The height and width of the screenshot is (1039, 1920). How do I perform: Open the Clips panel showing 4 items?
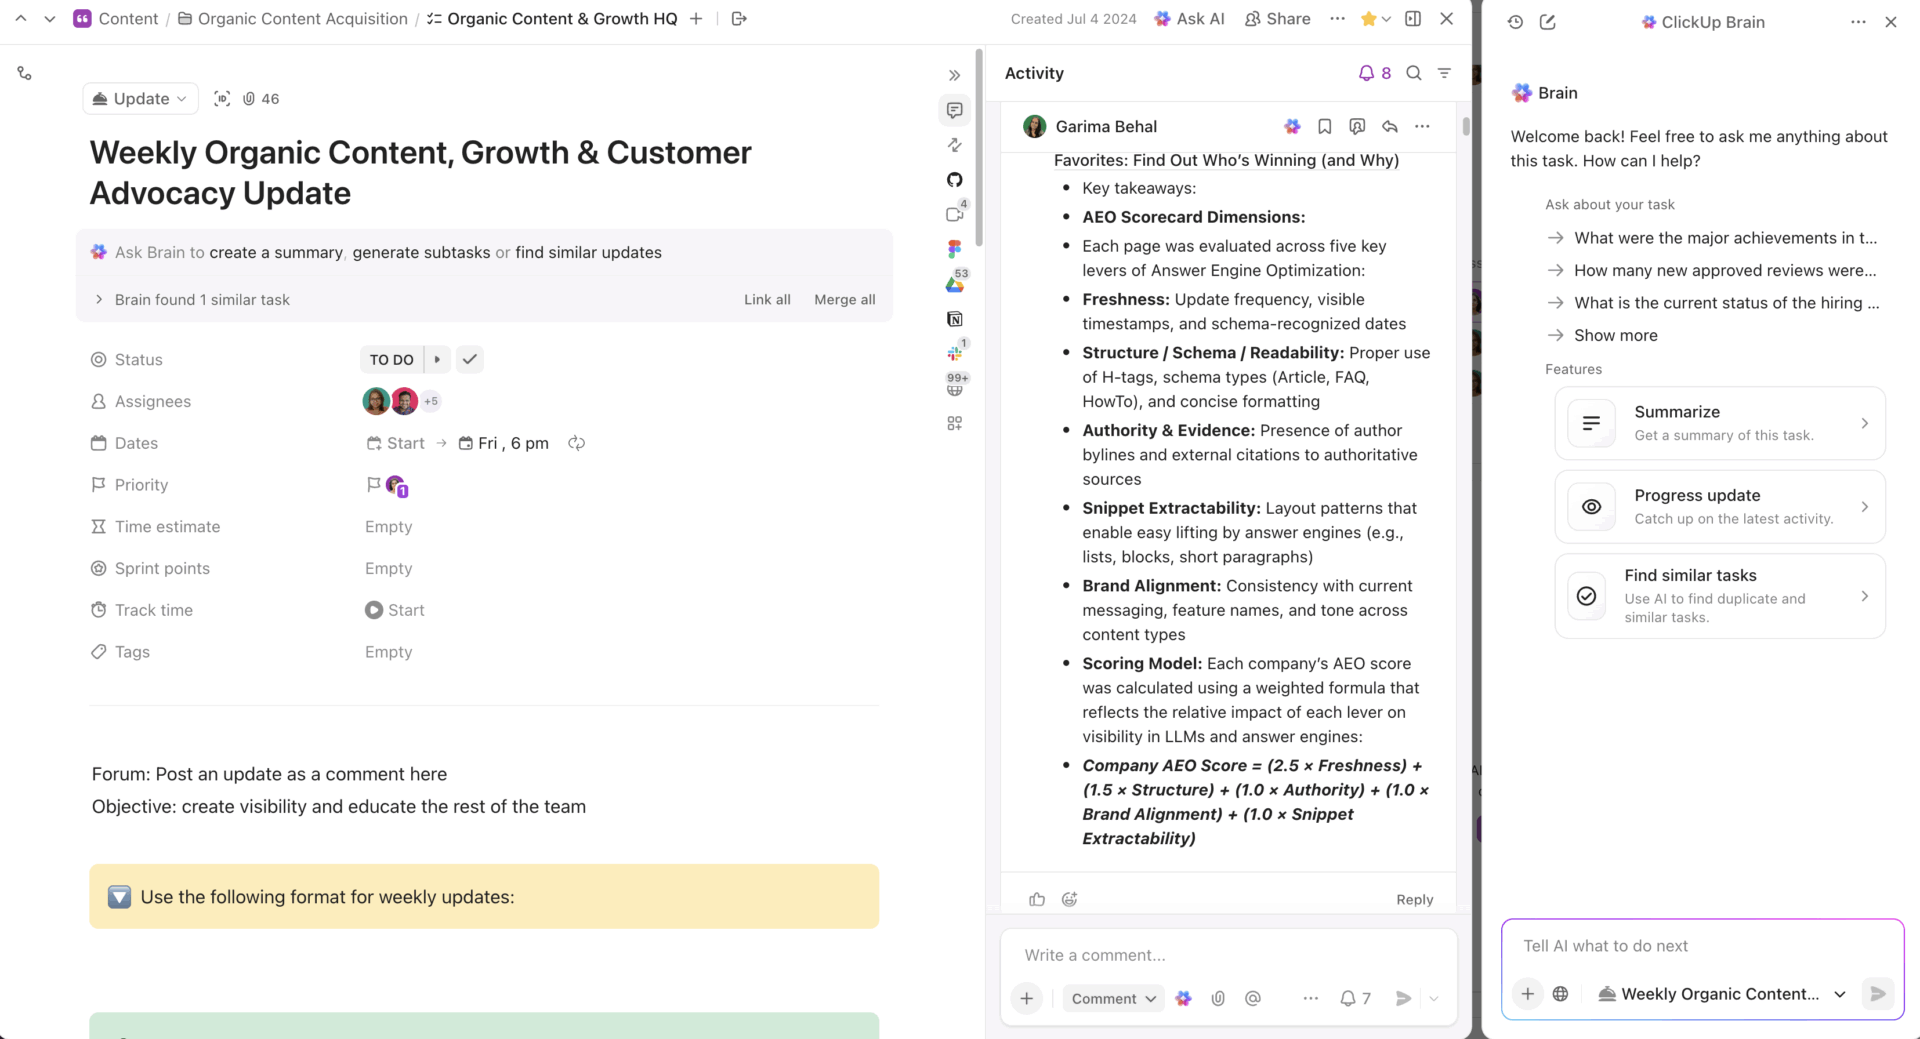point(954,214)
